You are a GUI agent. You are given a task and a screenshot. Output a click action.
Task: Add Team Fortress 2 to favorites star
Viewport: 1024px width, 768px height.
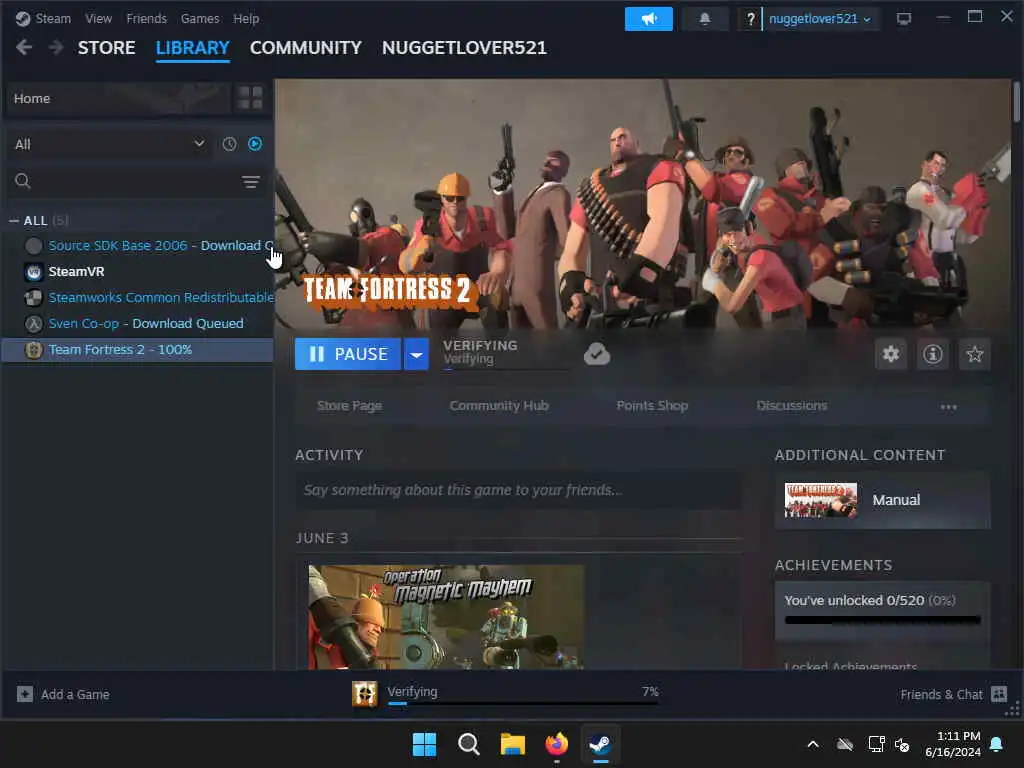point(974,354)
